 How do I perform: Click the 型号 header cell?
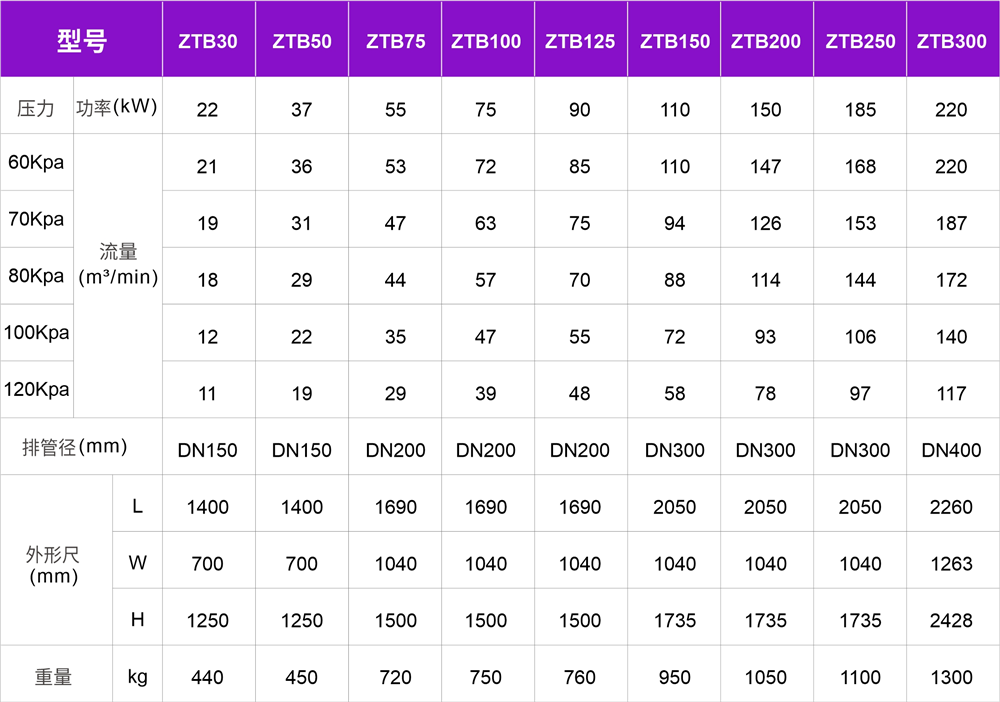(x=81, y=41)
